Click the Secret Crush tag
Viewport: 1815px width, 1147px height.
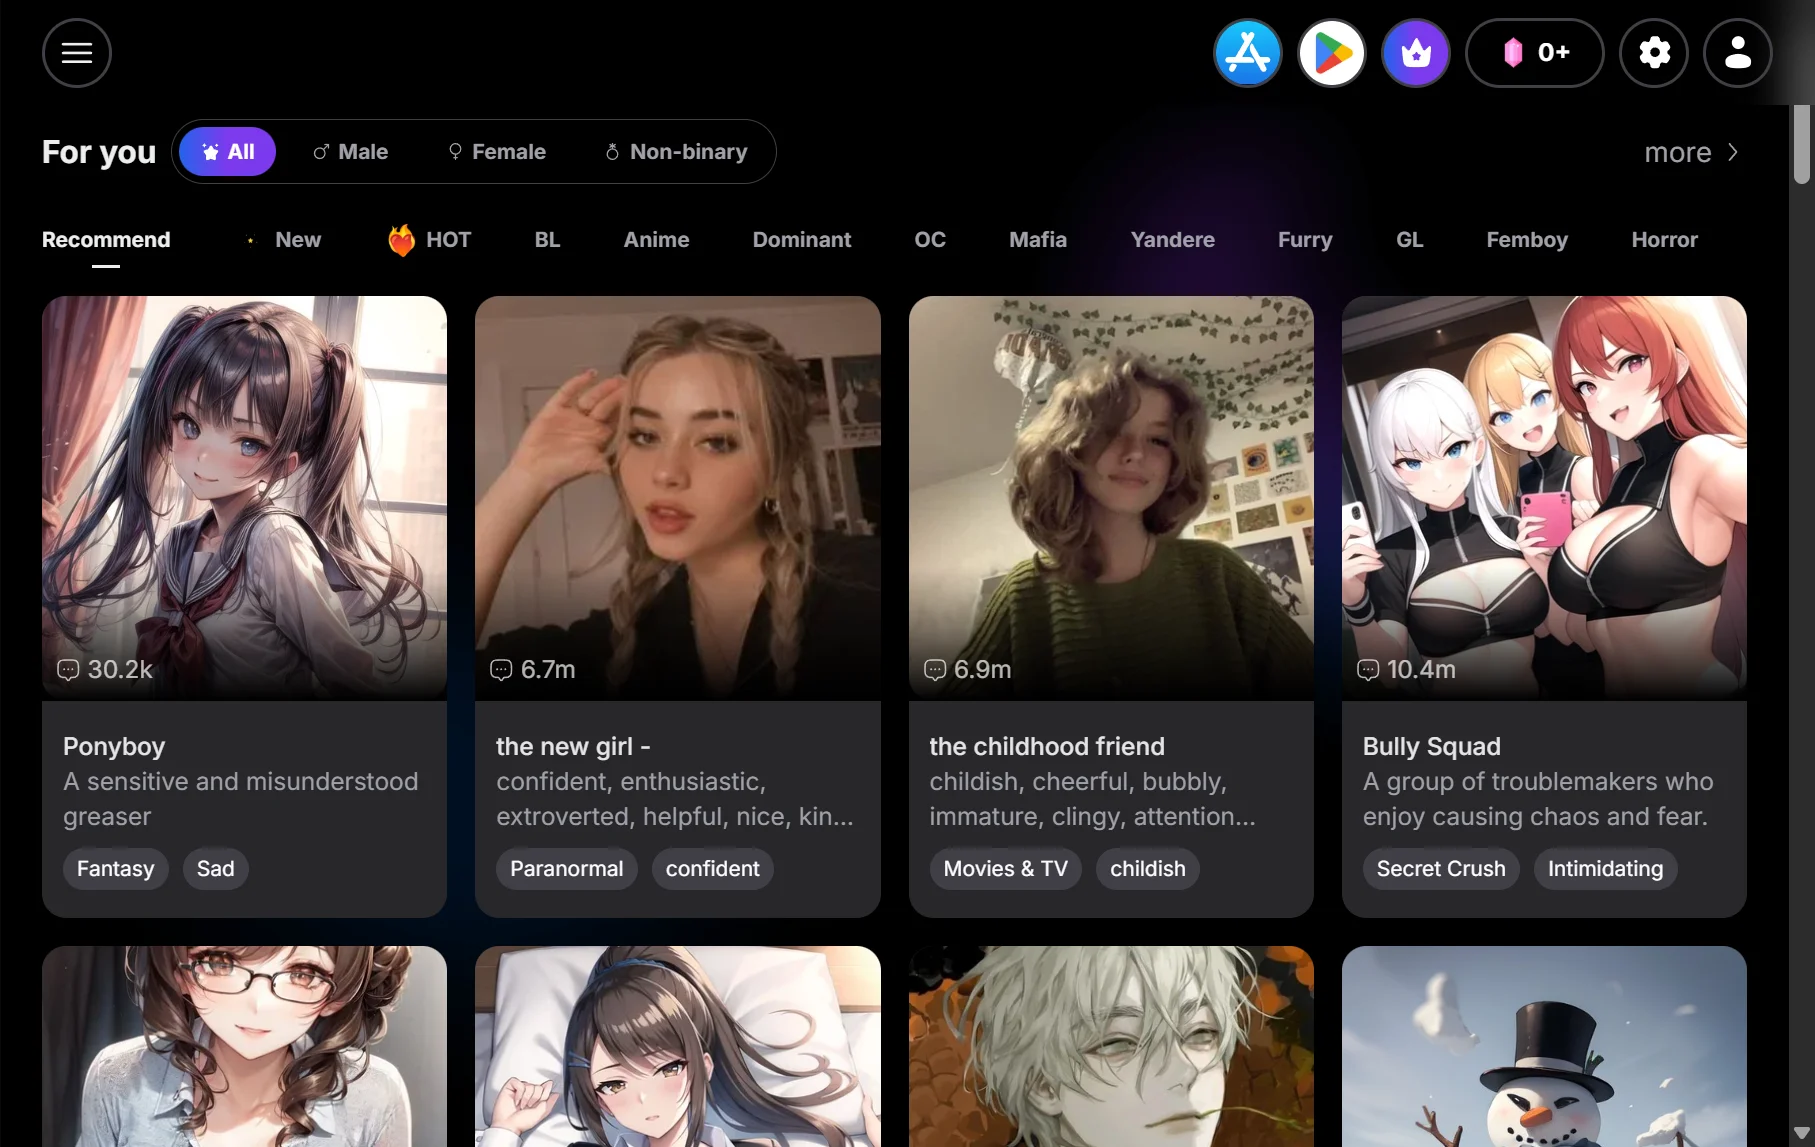pos(1440,869)
